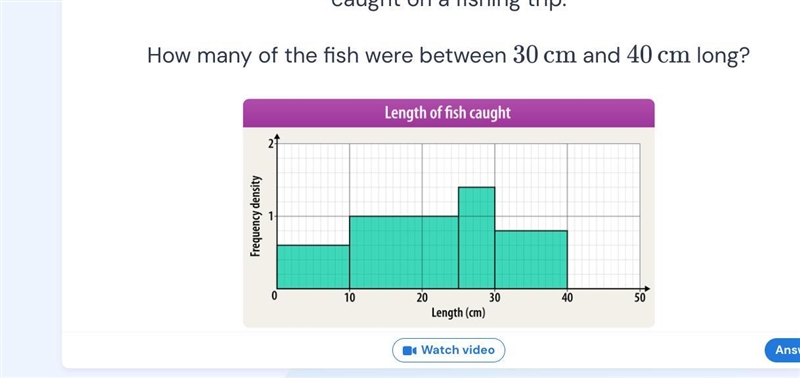Select the 0 to 10 histogram bar
800x378 pixels.
tap(313, 267)
